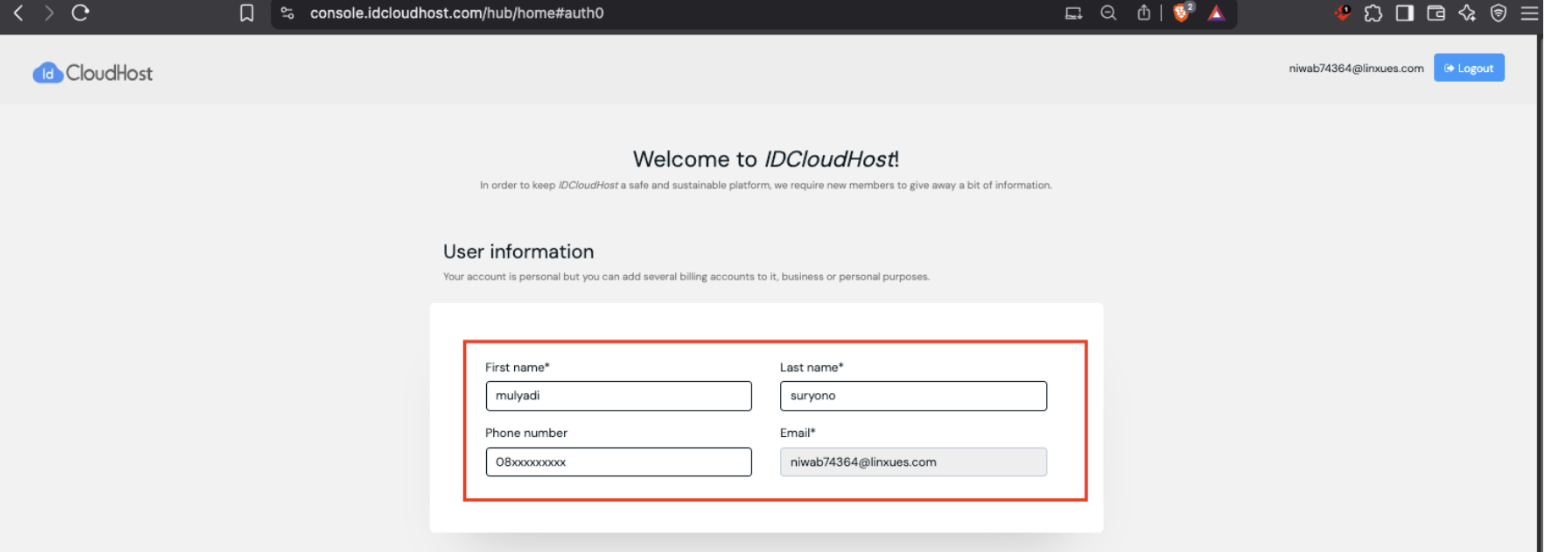
Task: Reload the IDCloudHost console page
Action: pos(81,13)
